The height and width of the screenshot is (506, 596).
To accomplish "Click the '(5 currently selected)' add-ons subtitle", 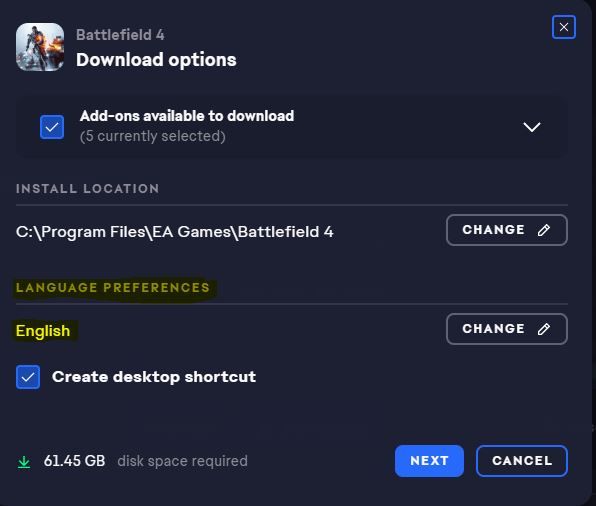I will (153, 136).
